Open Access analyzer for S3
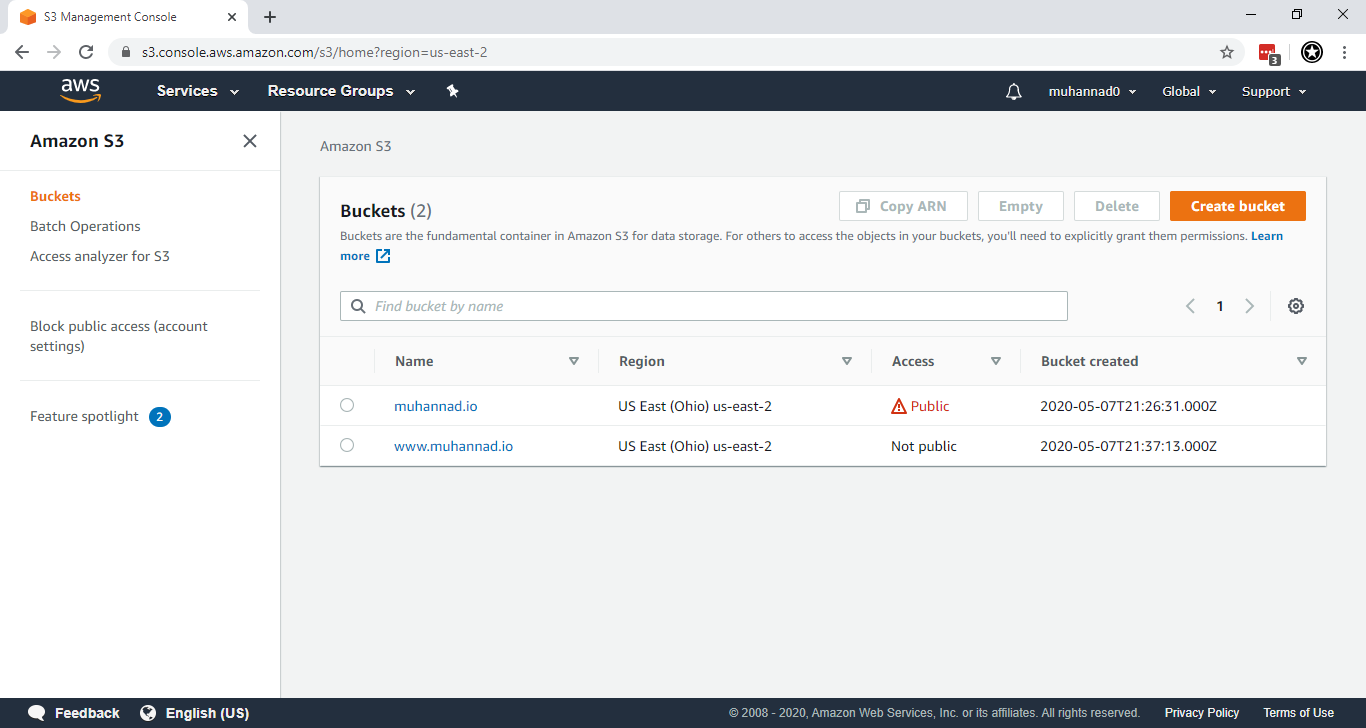 pyautogui.click(x=100, y=256)
